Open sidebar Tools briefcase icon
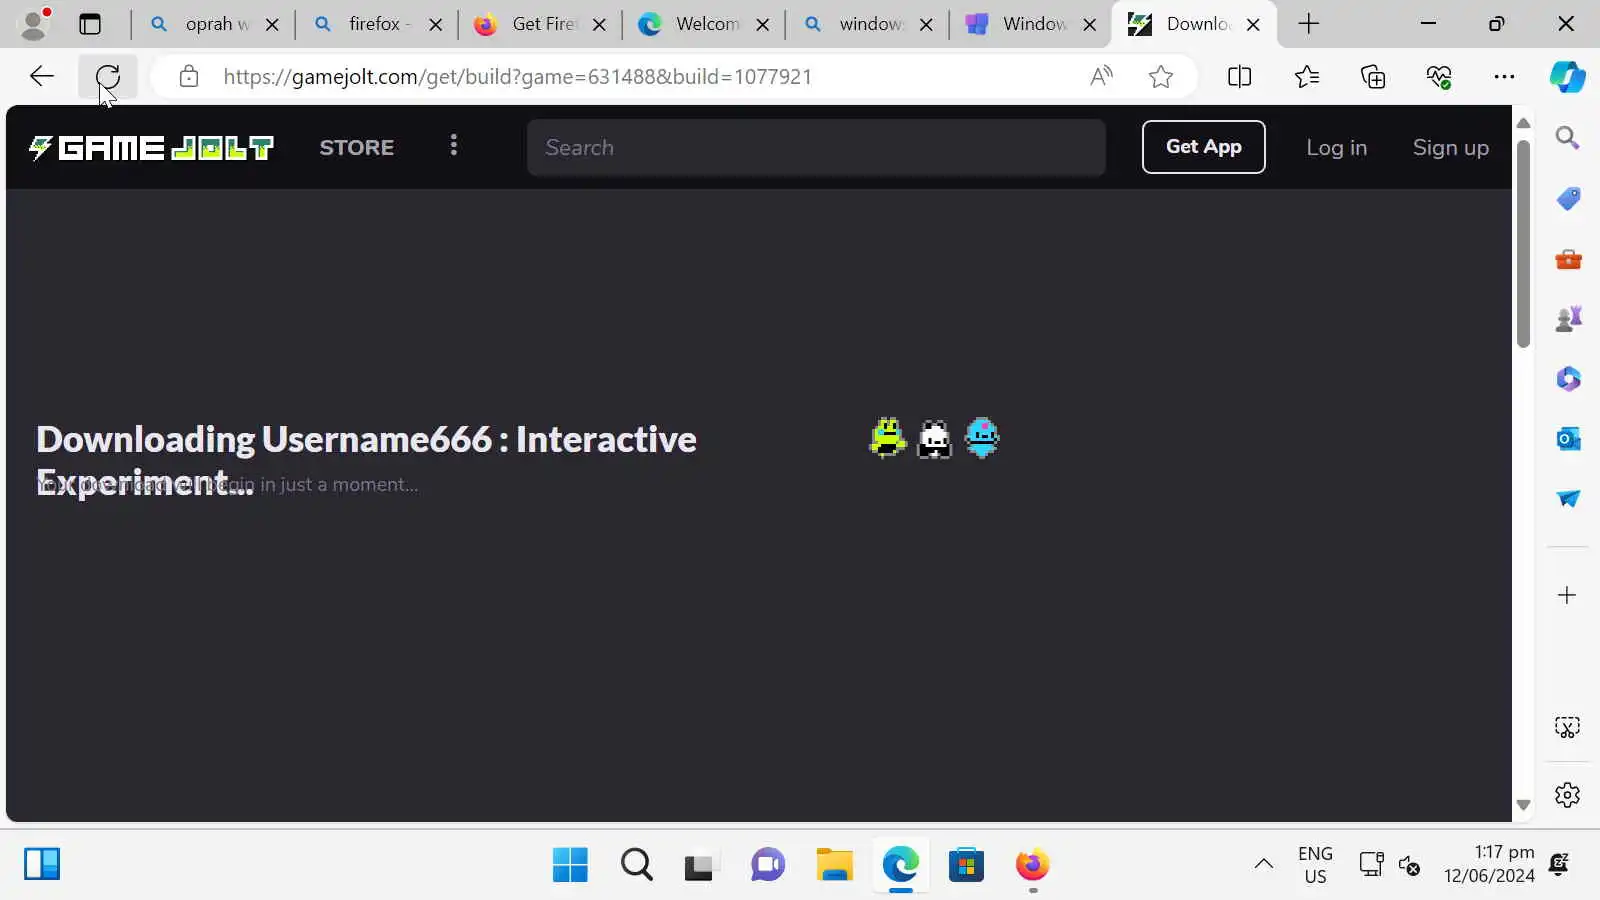 [1568, 259]
